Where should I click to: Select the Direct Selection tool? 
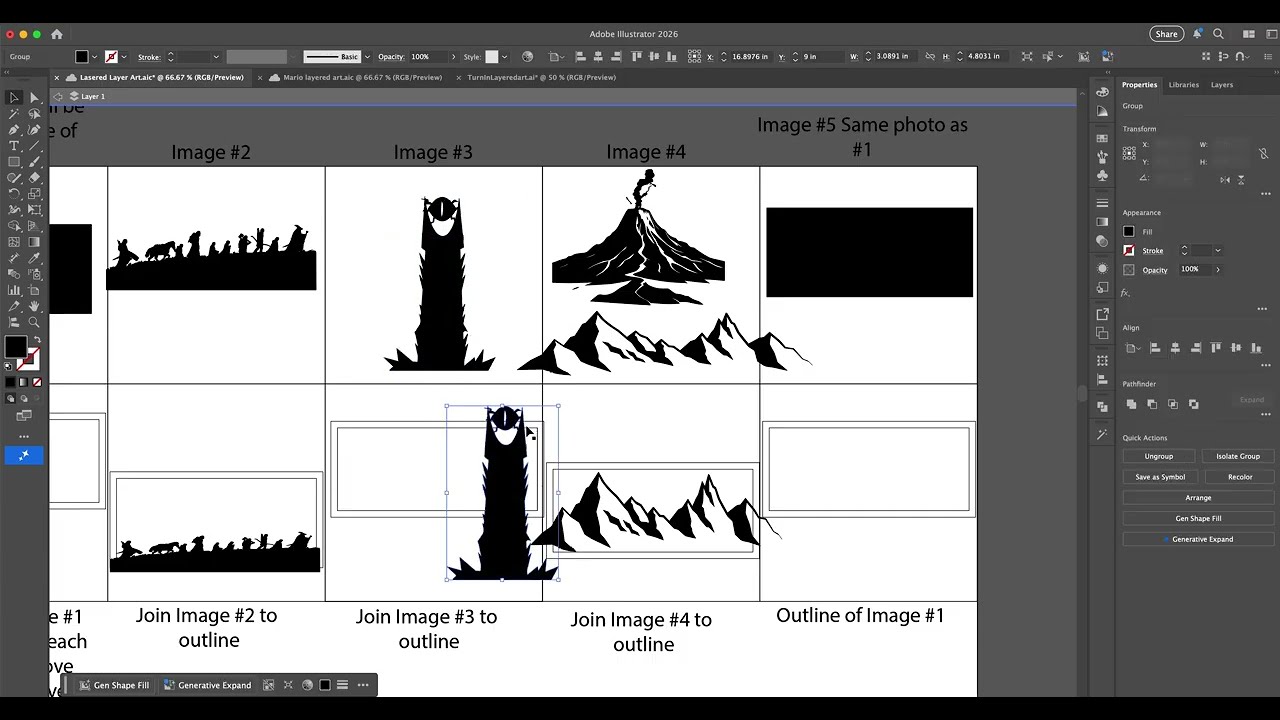(x=34, y=98)
